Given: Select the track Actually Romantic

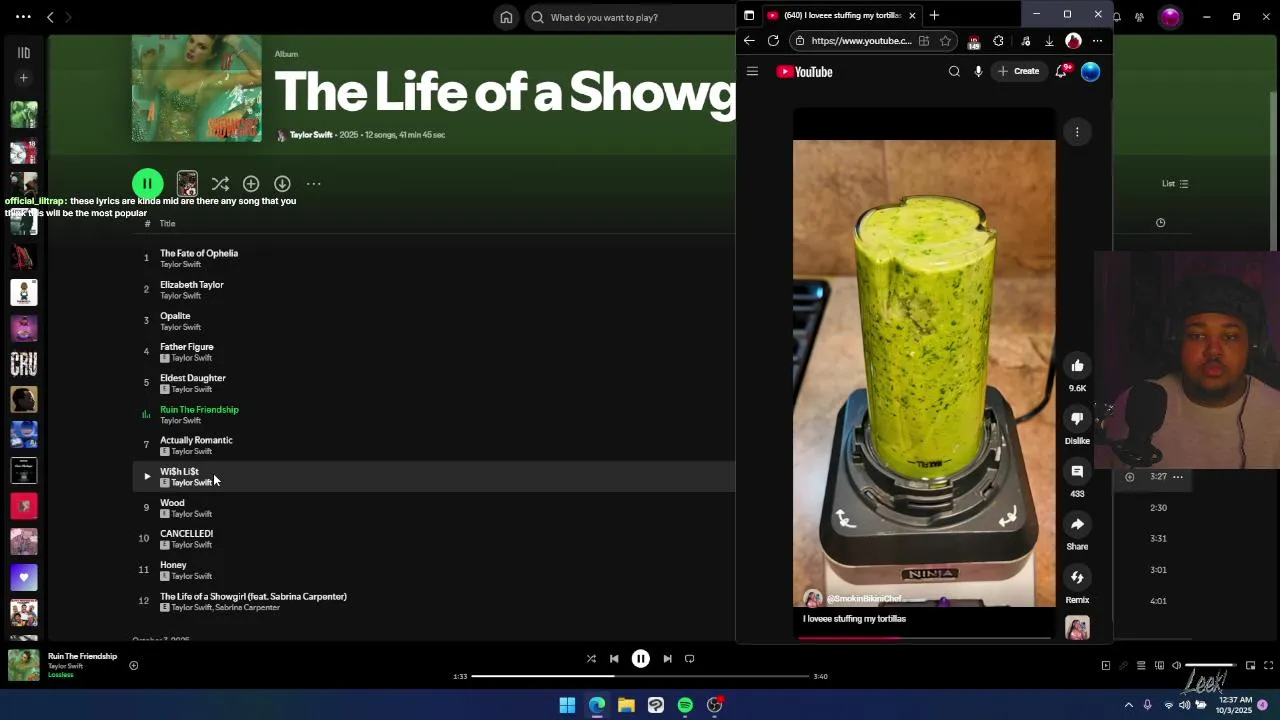Looking at the screenshot, I should click(196, 440).
